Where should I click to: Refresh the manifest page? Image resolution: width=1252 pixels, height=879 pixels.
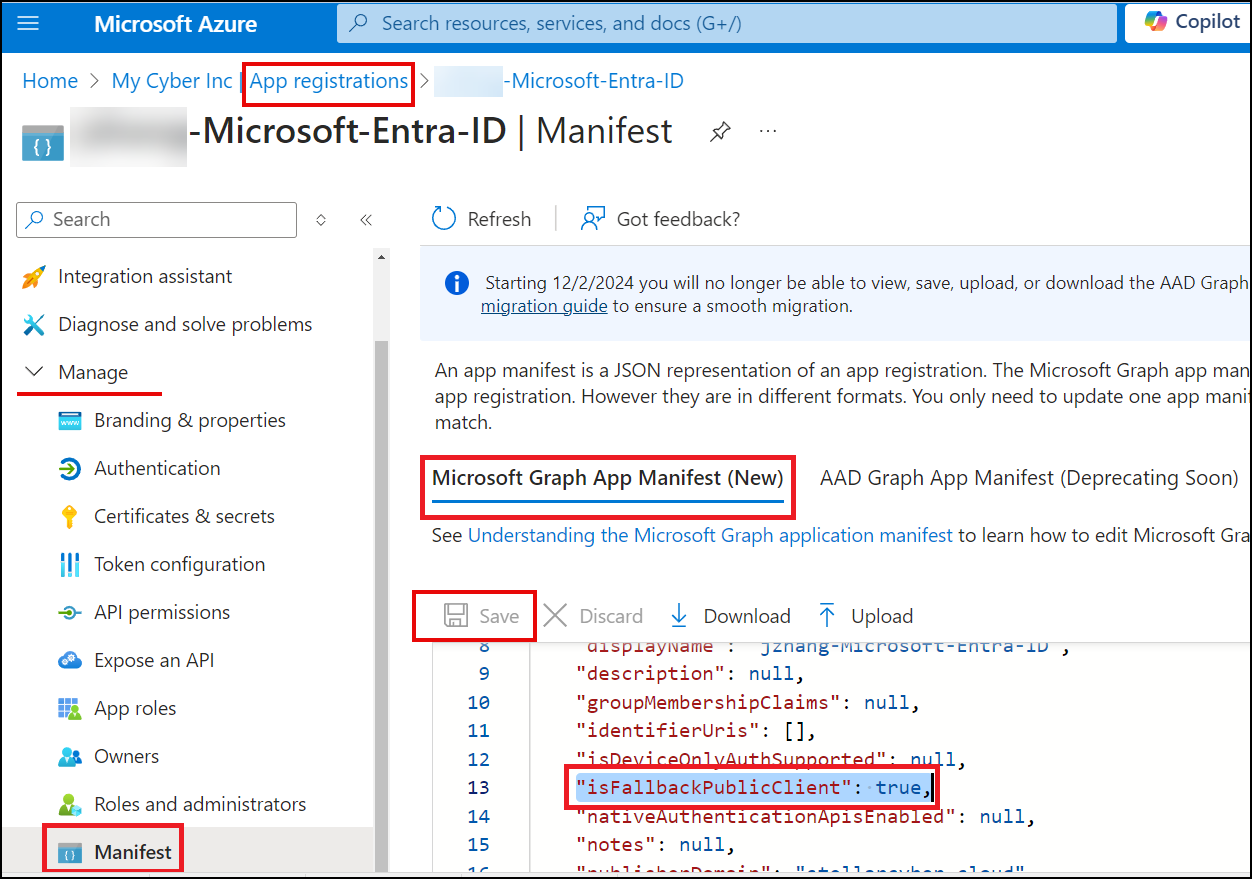click(481, 219)
